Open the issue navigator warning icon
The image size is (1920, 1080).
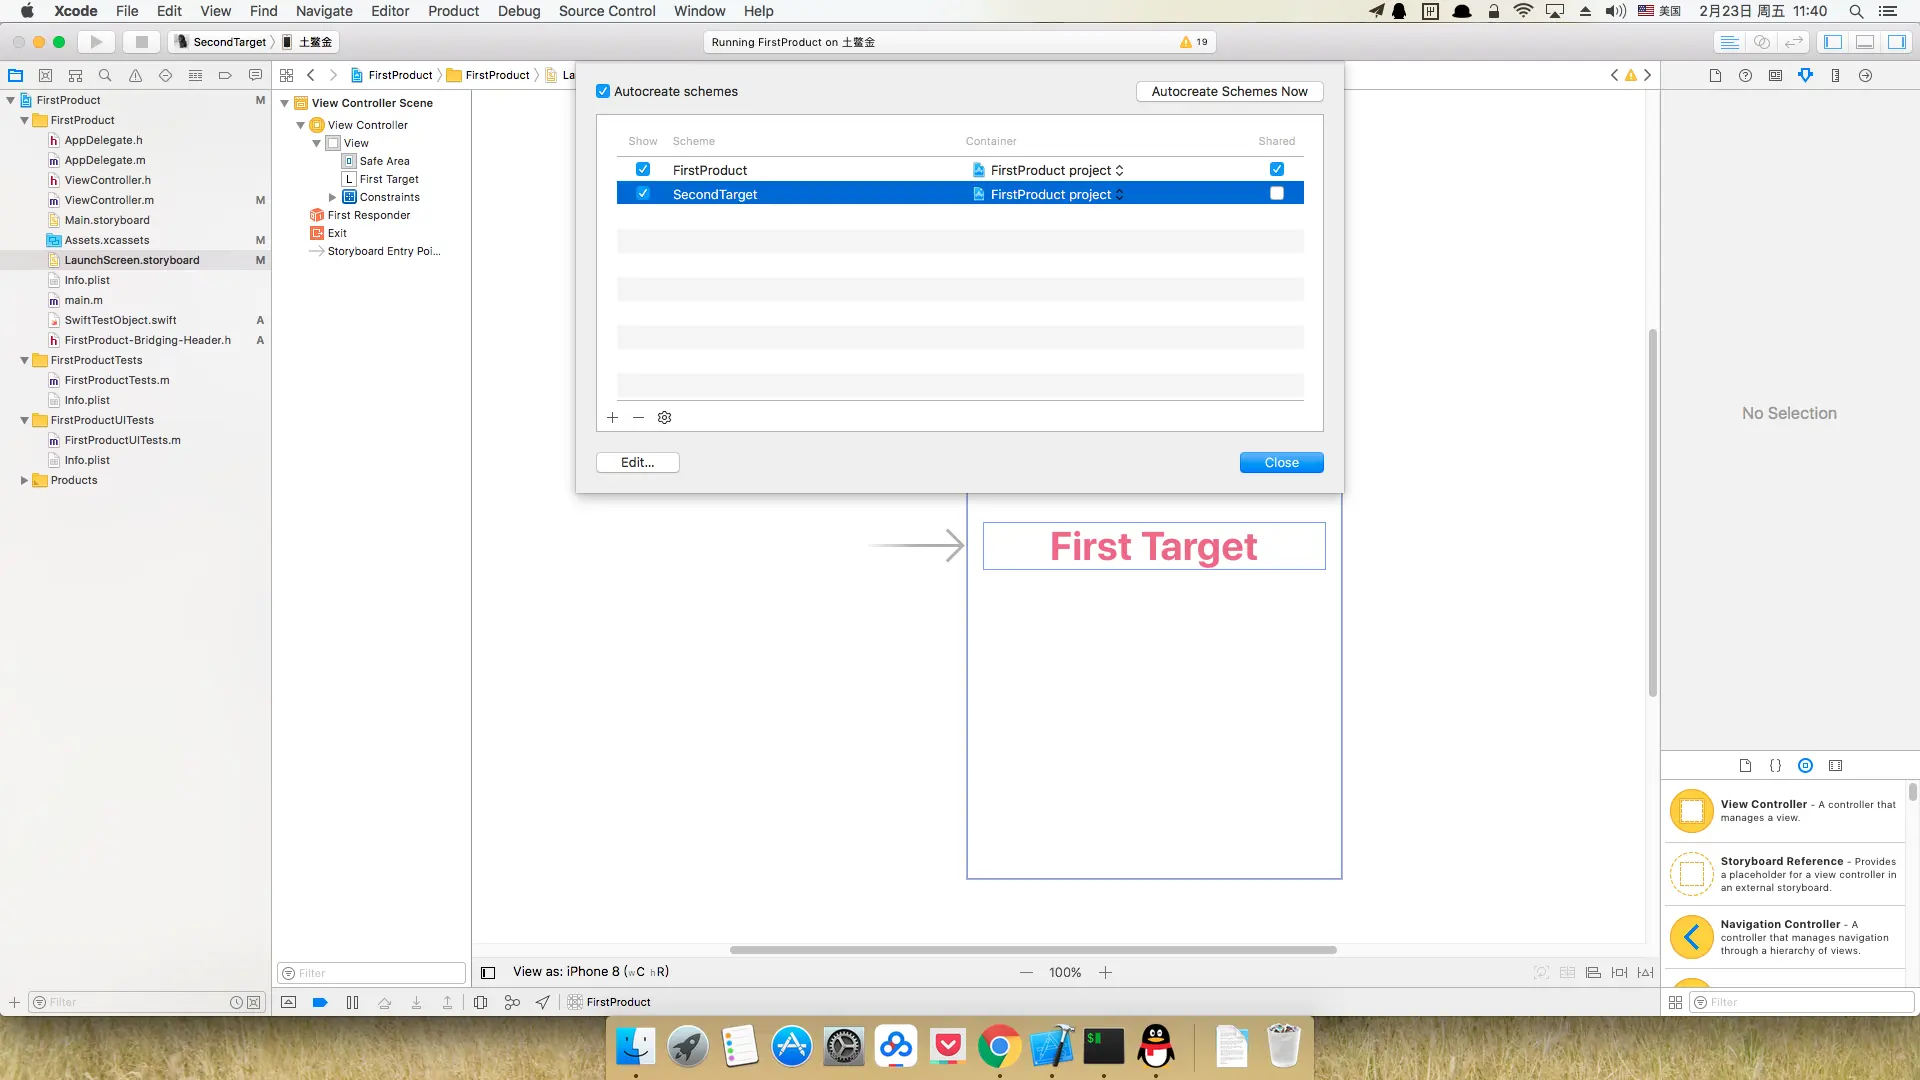(135, 75)
